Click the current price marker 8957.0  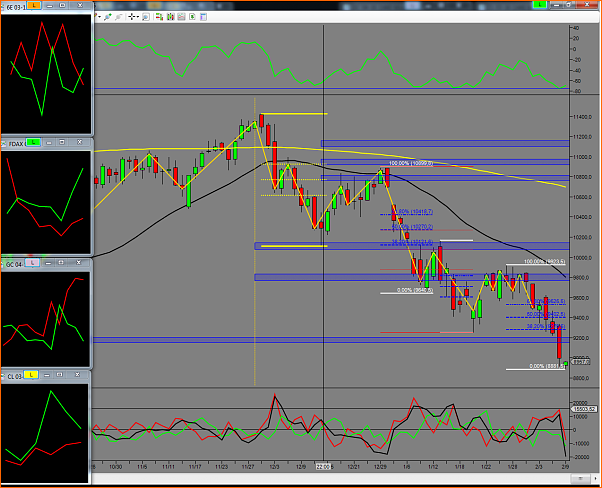coord(580,362)
